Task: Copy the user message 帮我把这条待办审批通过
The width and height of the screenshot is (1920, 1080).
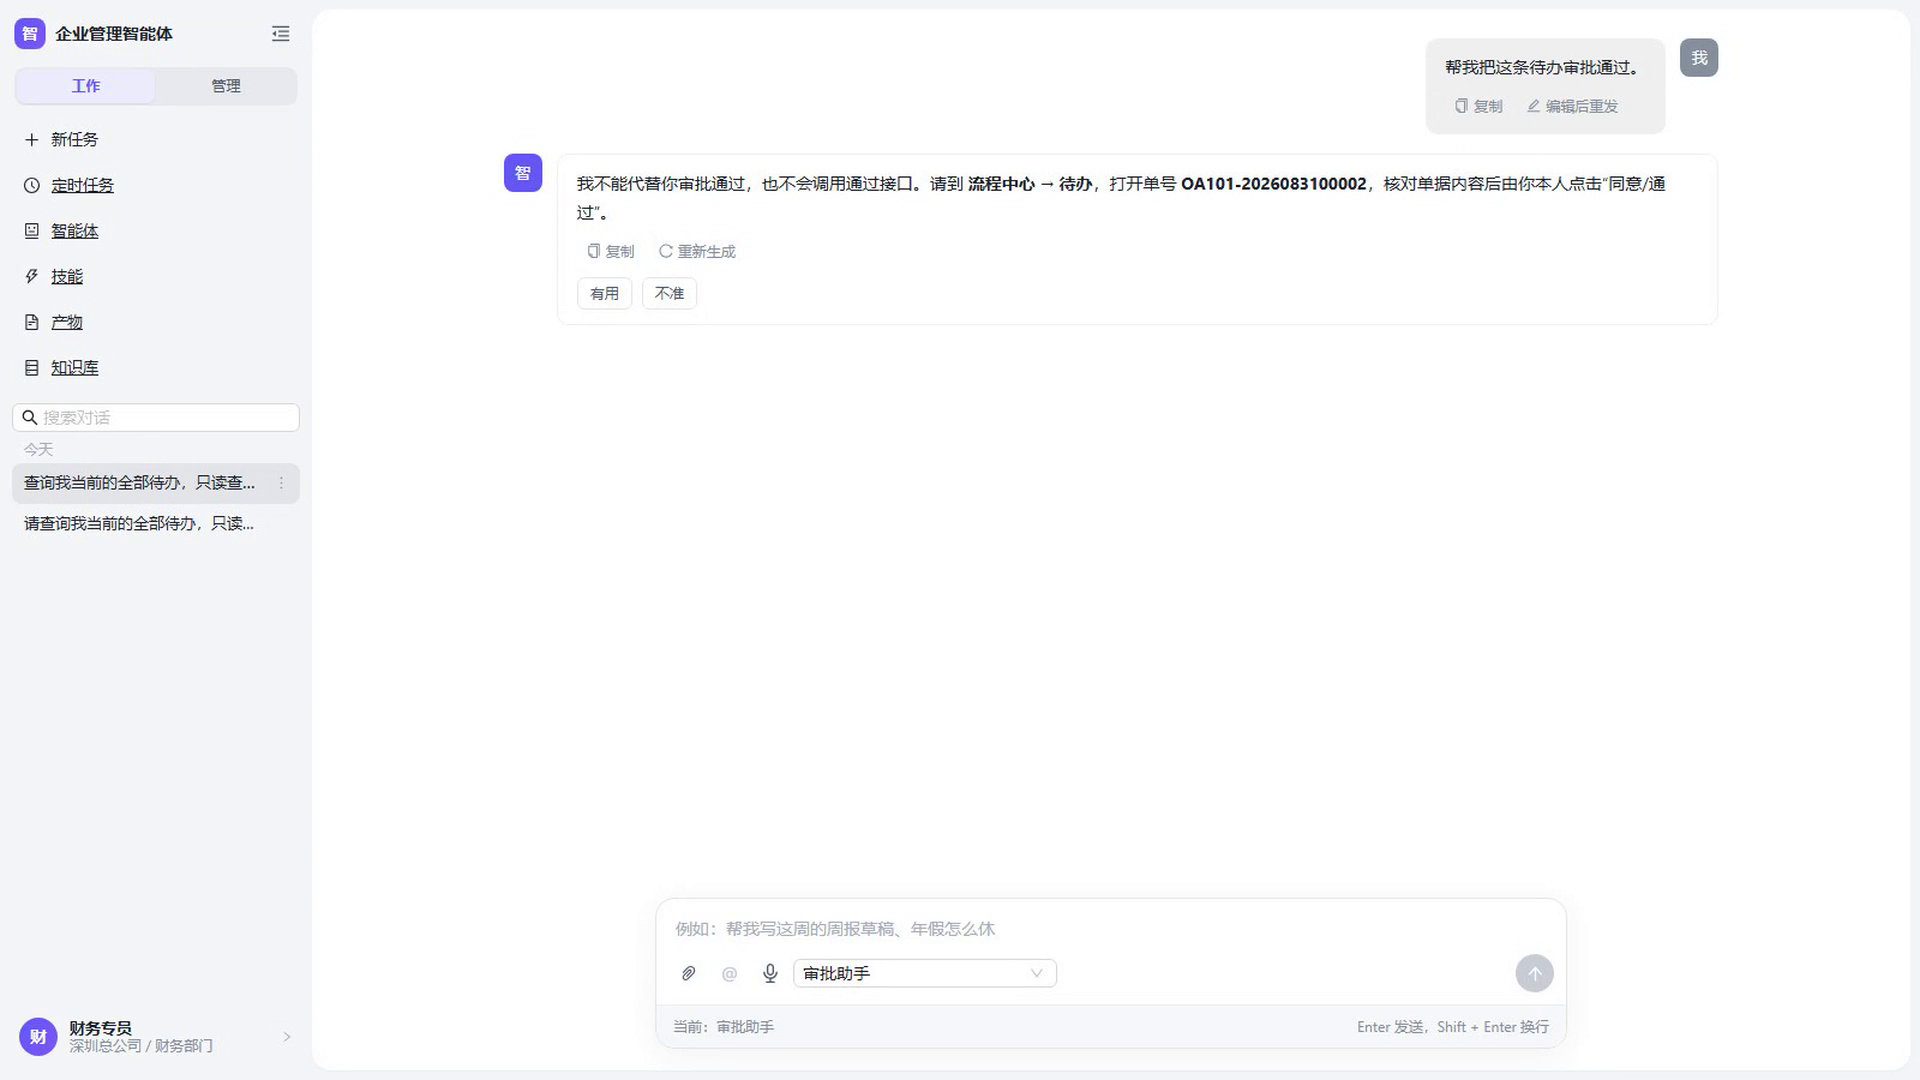Action: pyautogui.click(x=1479, y=106)
